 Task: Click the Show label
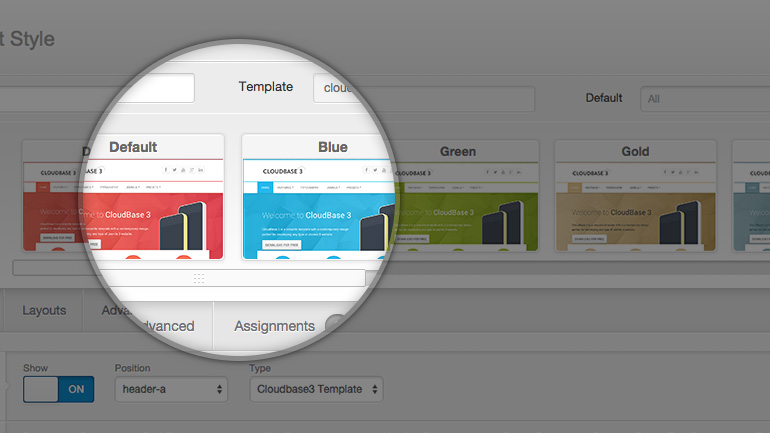pos(35,368)
